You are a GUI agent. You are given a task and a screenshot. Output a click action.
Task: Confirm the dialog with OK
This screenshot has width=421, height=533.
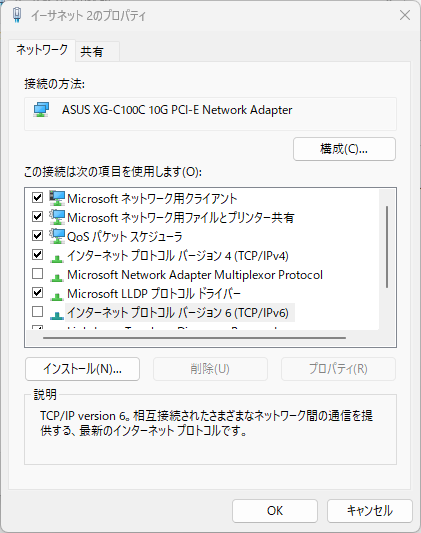[275, 511]
